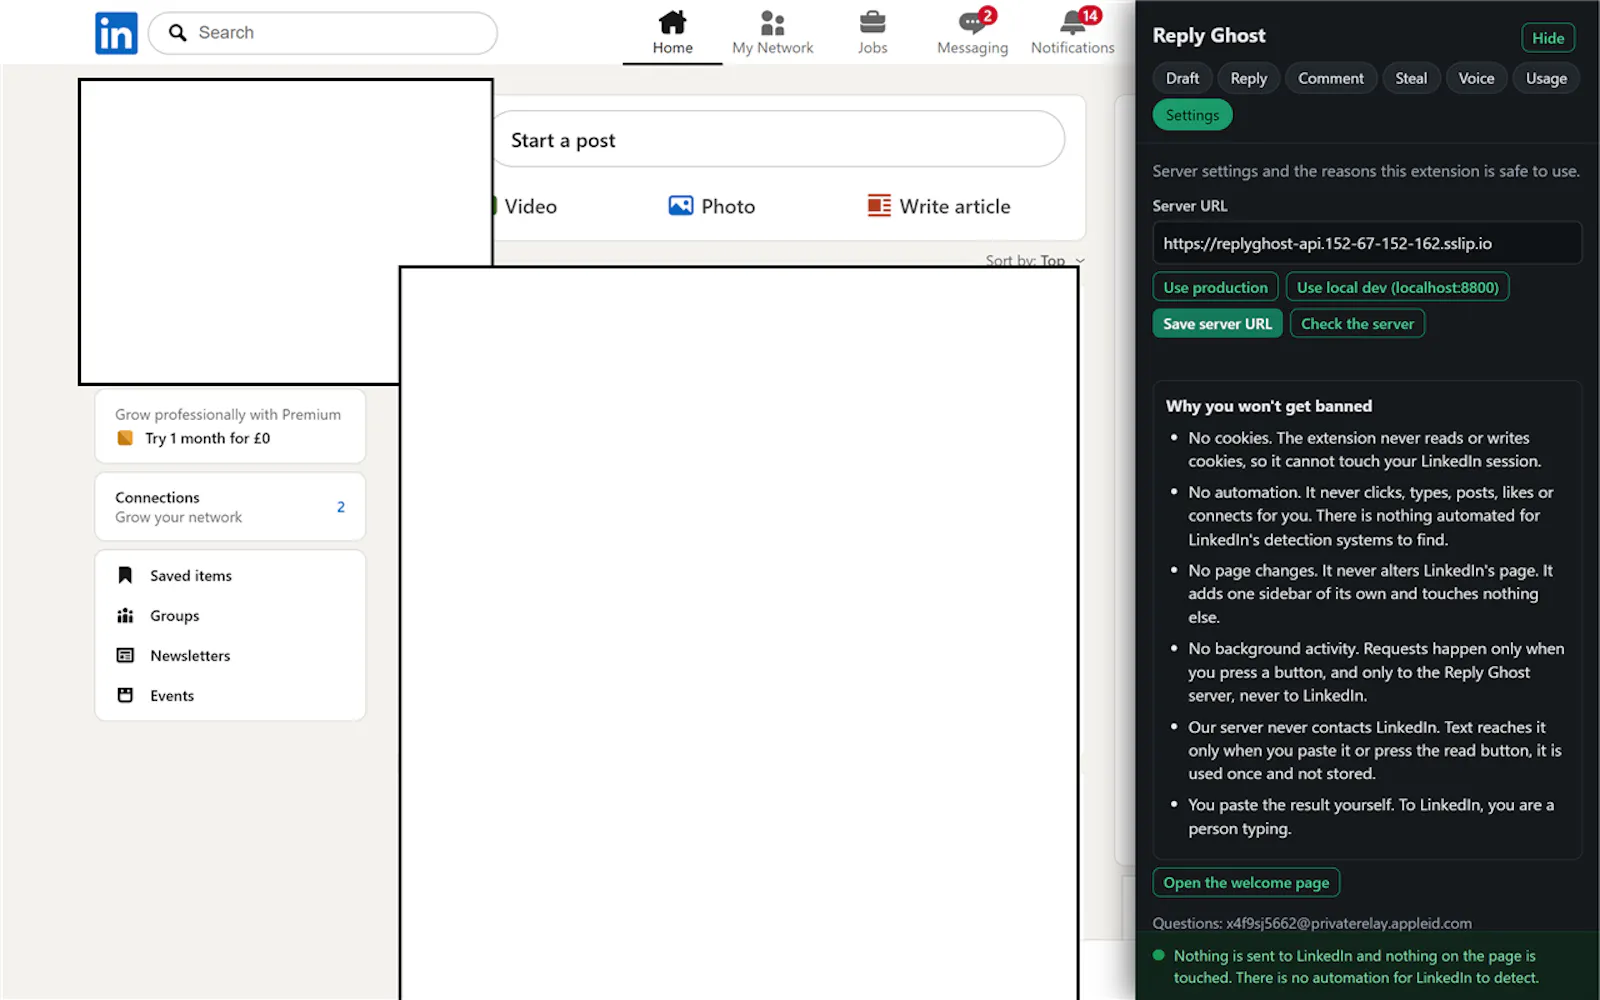The width and height of the screenshot is (1600, 1000).
Task: Click Check the server button
Action: pos(1357,324)
